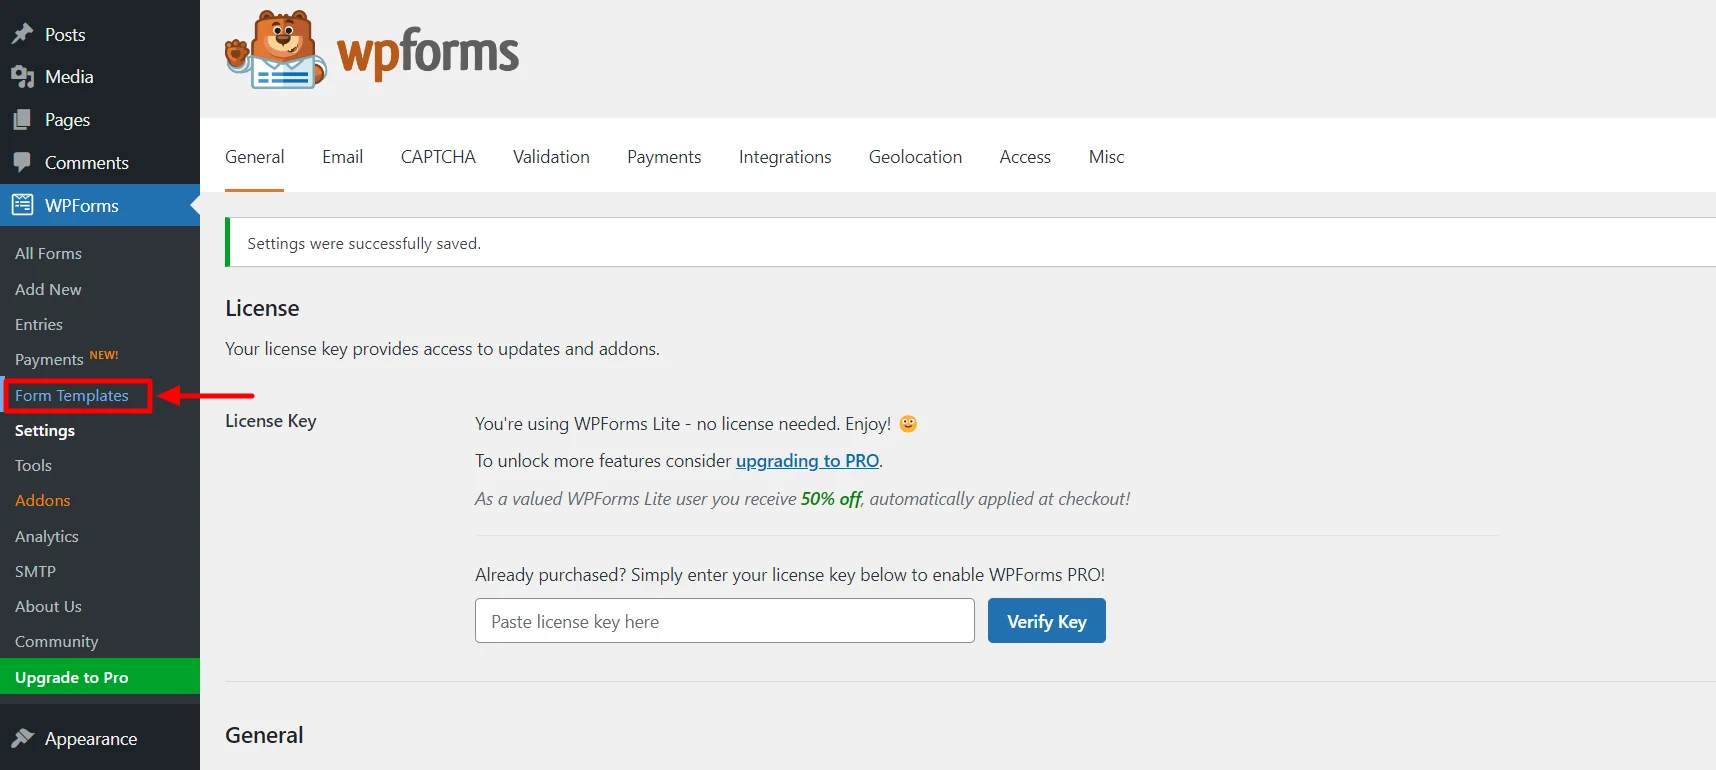
Task: Switch to the Misc tab
Action: click(x=1106, y=157)
